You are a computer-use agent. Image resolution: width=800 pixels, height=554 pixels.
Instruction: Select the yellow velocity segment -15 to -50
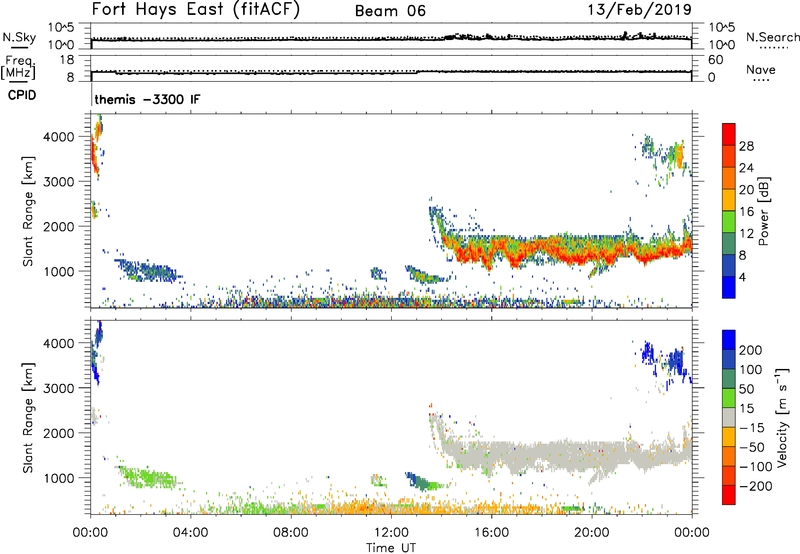pyautogui.click(x=729, y=437)
